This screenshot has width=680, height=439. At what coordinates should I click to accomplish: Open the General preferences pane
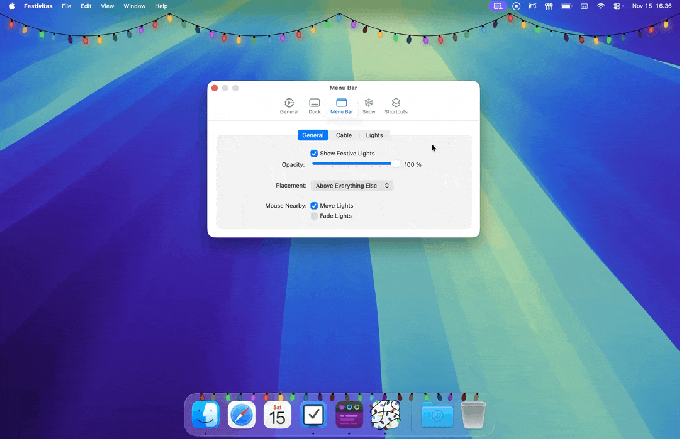(289, 105)
